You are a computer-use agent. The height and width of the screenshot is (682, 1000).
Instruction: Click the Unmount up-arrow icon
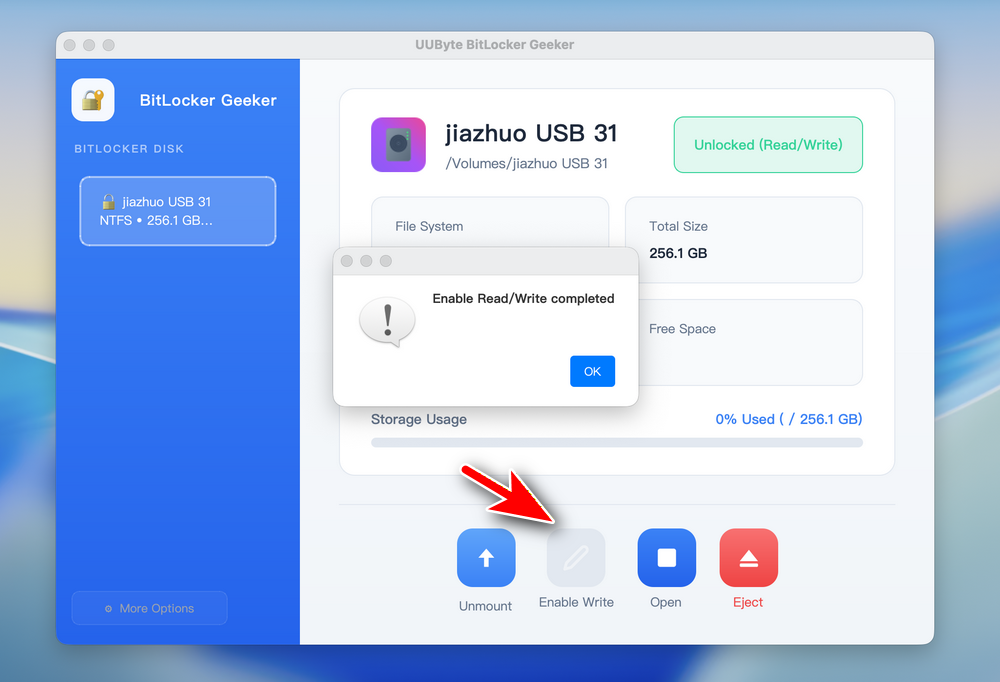pos(486,557)
